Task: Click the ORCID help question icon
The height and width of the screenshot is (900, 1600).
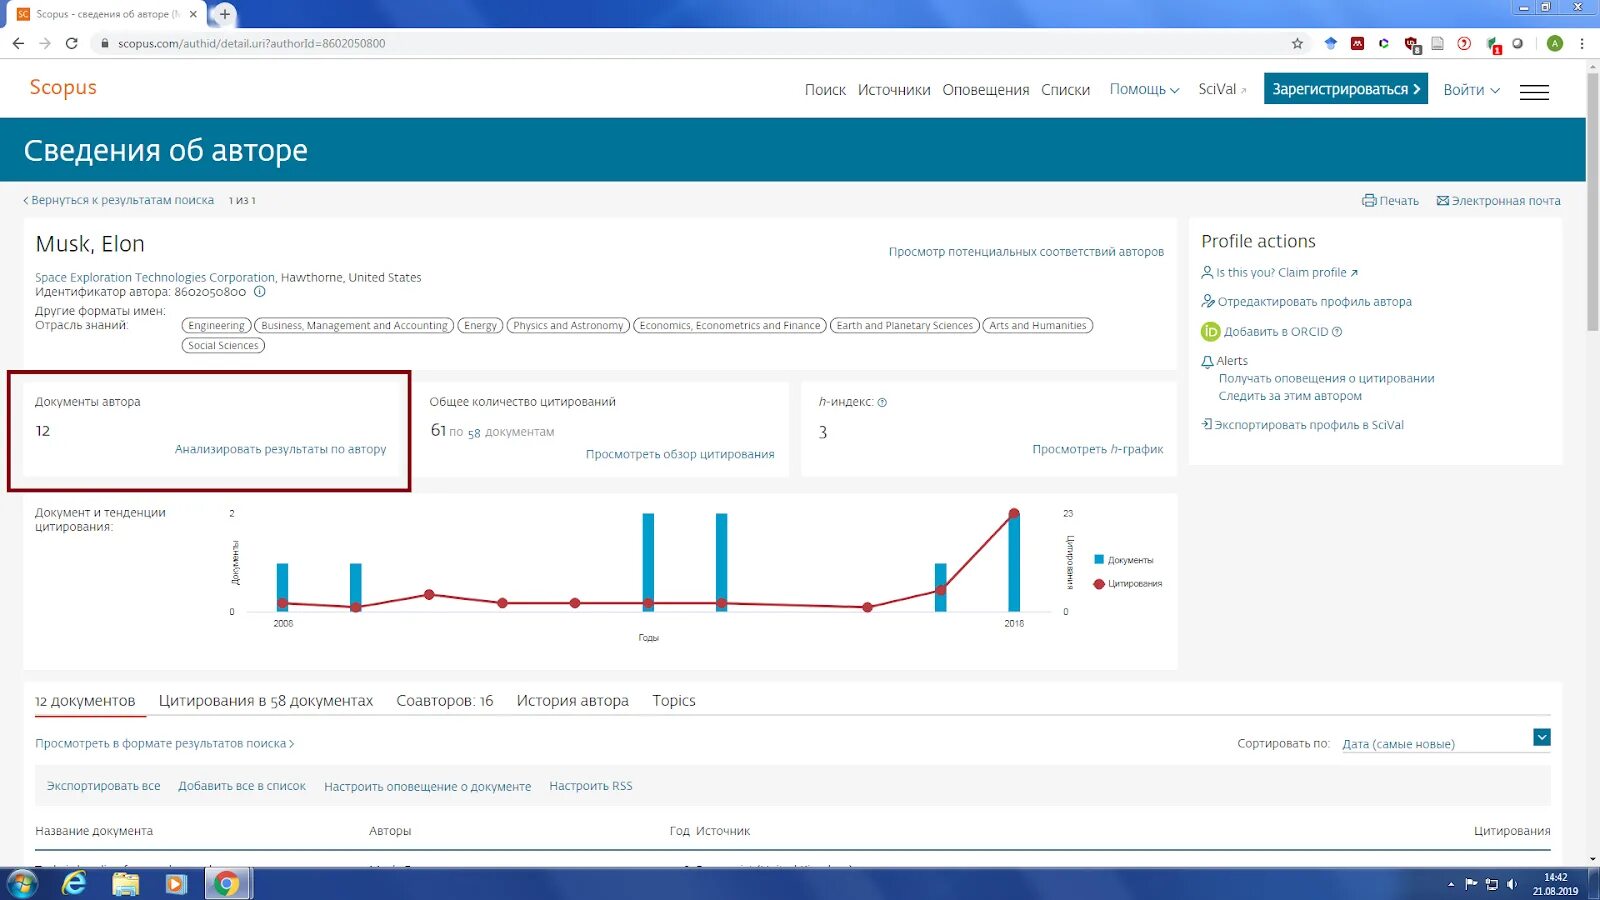Action: click(1337, 332)
